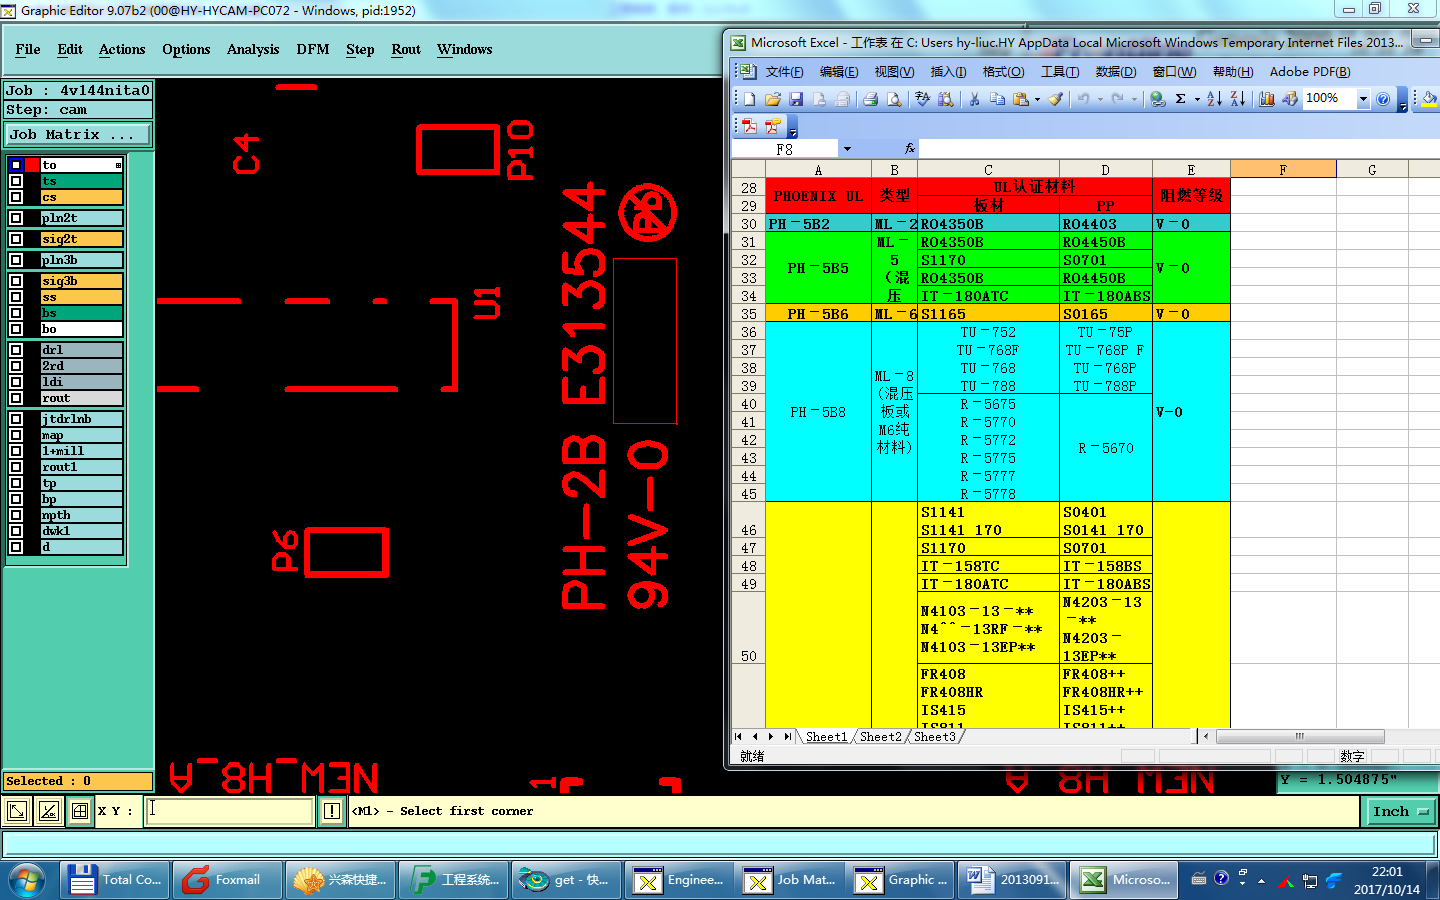The width and height of the screenshot is (1440, 900).
Task: Run Spelling check icon in Excel toolbar
Action: click(922, 99)
